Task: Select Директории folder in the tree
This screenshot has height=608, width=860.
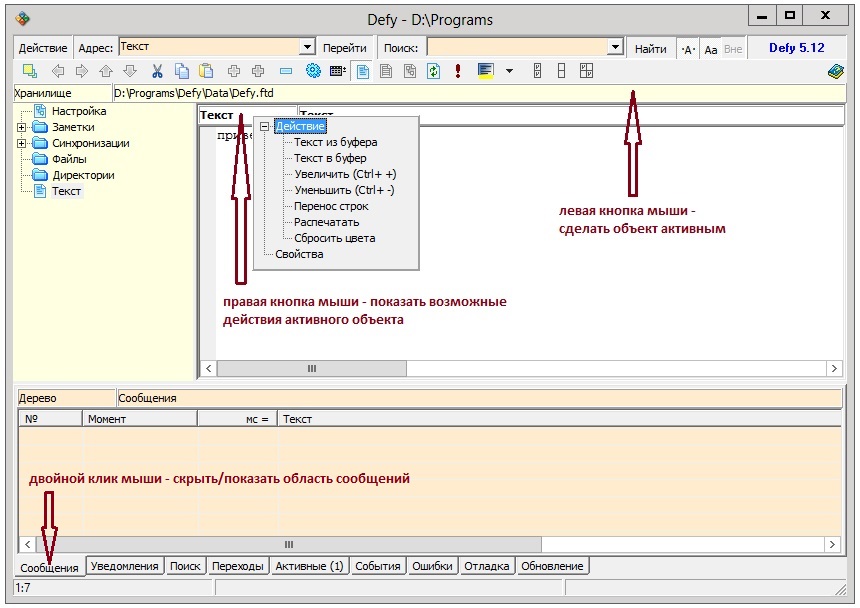Action: click(83, 175)
